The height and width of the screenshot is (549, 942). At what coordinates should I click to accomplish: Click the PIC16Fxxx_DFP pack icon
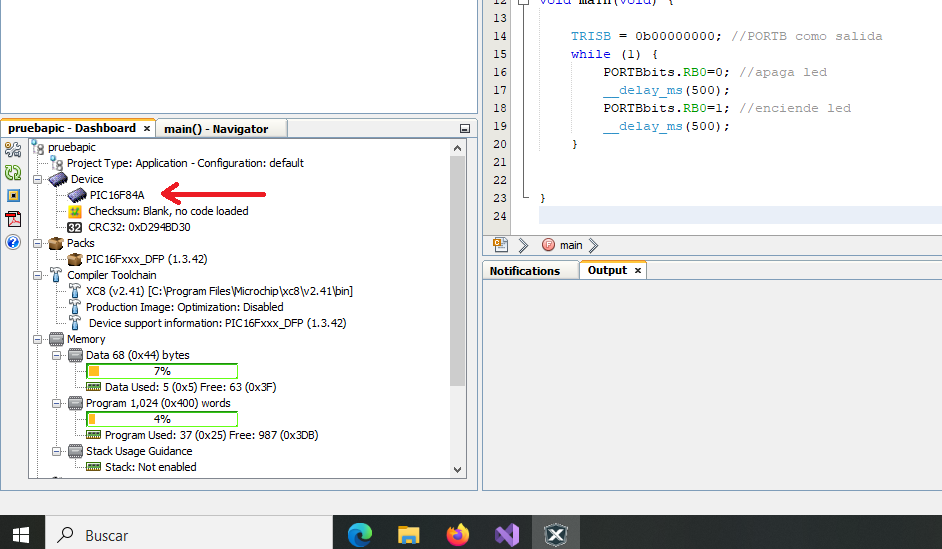coord(75,259)
